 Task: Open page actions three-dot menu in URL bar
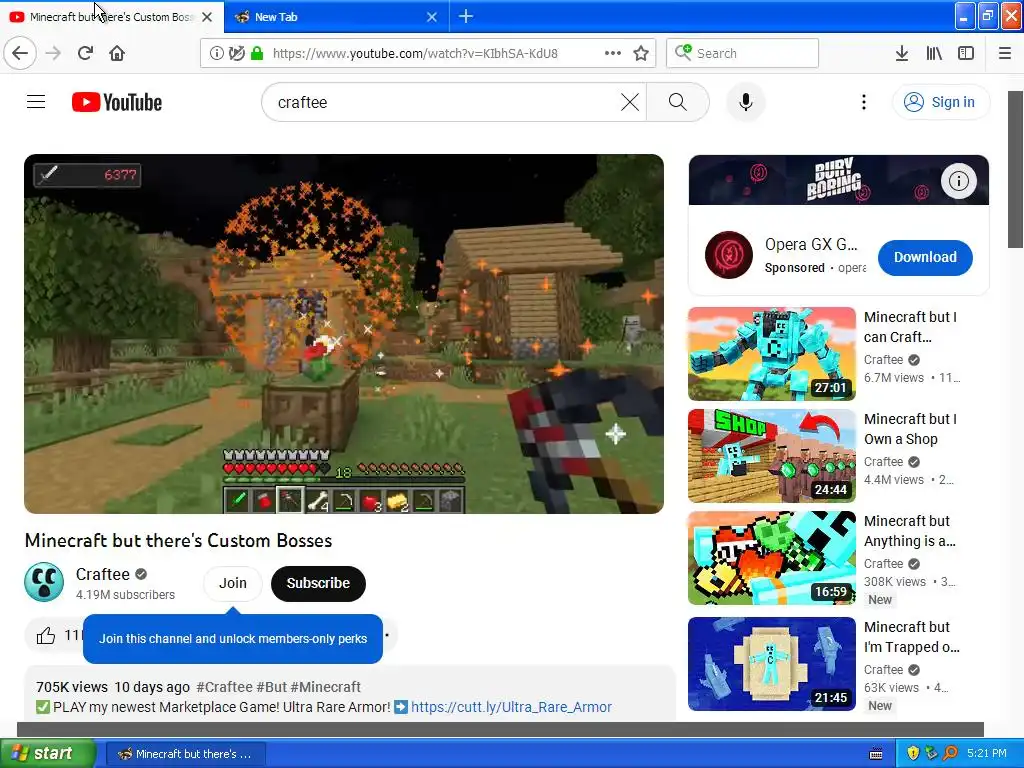coord(613,53)
